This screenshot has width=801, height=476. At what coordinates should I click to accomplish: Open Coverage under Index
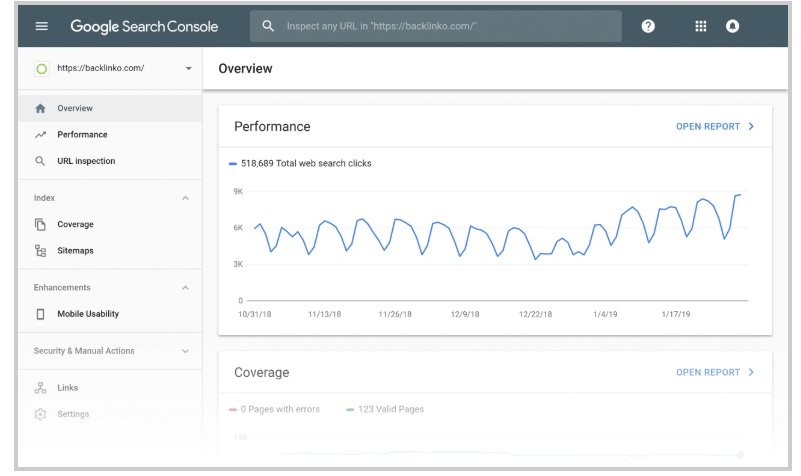[x=110, y=224]
